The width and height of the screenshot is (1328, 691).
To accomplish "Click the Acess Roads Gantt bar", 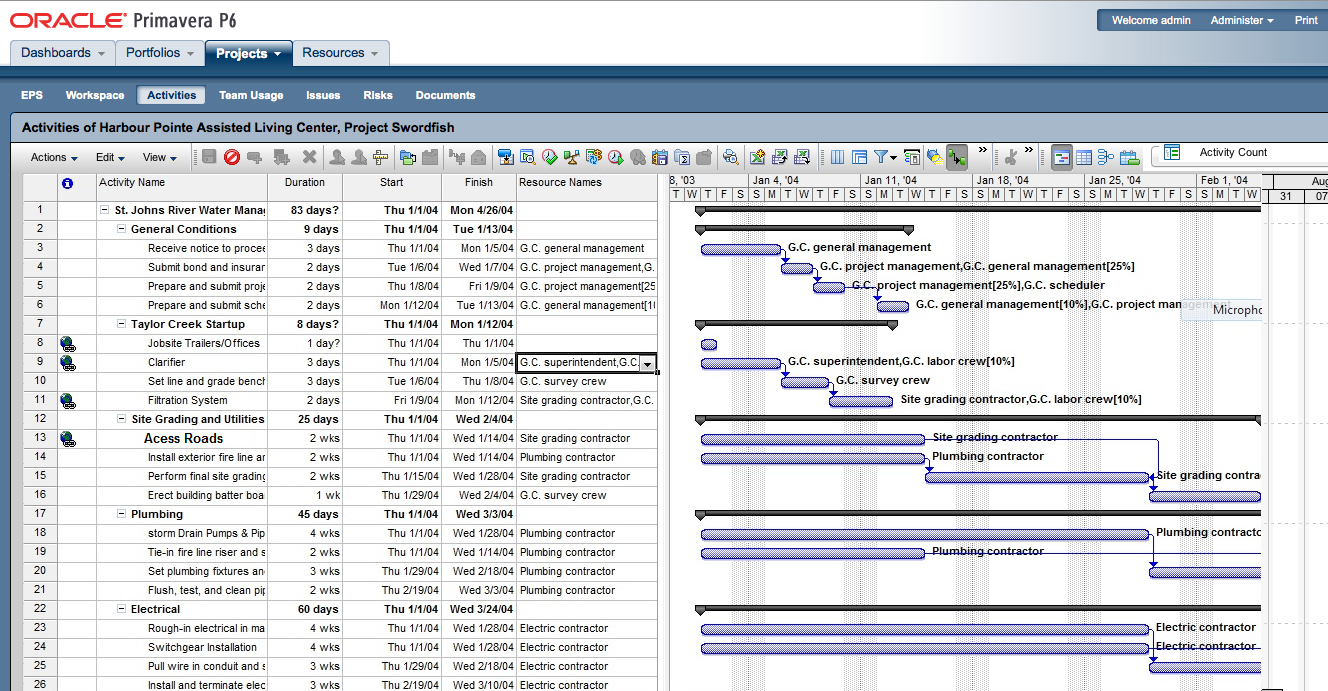I will tap(812, 439).
